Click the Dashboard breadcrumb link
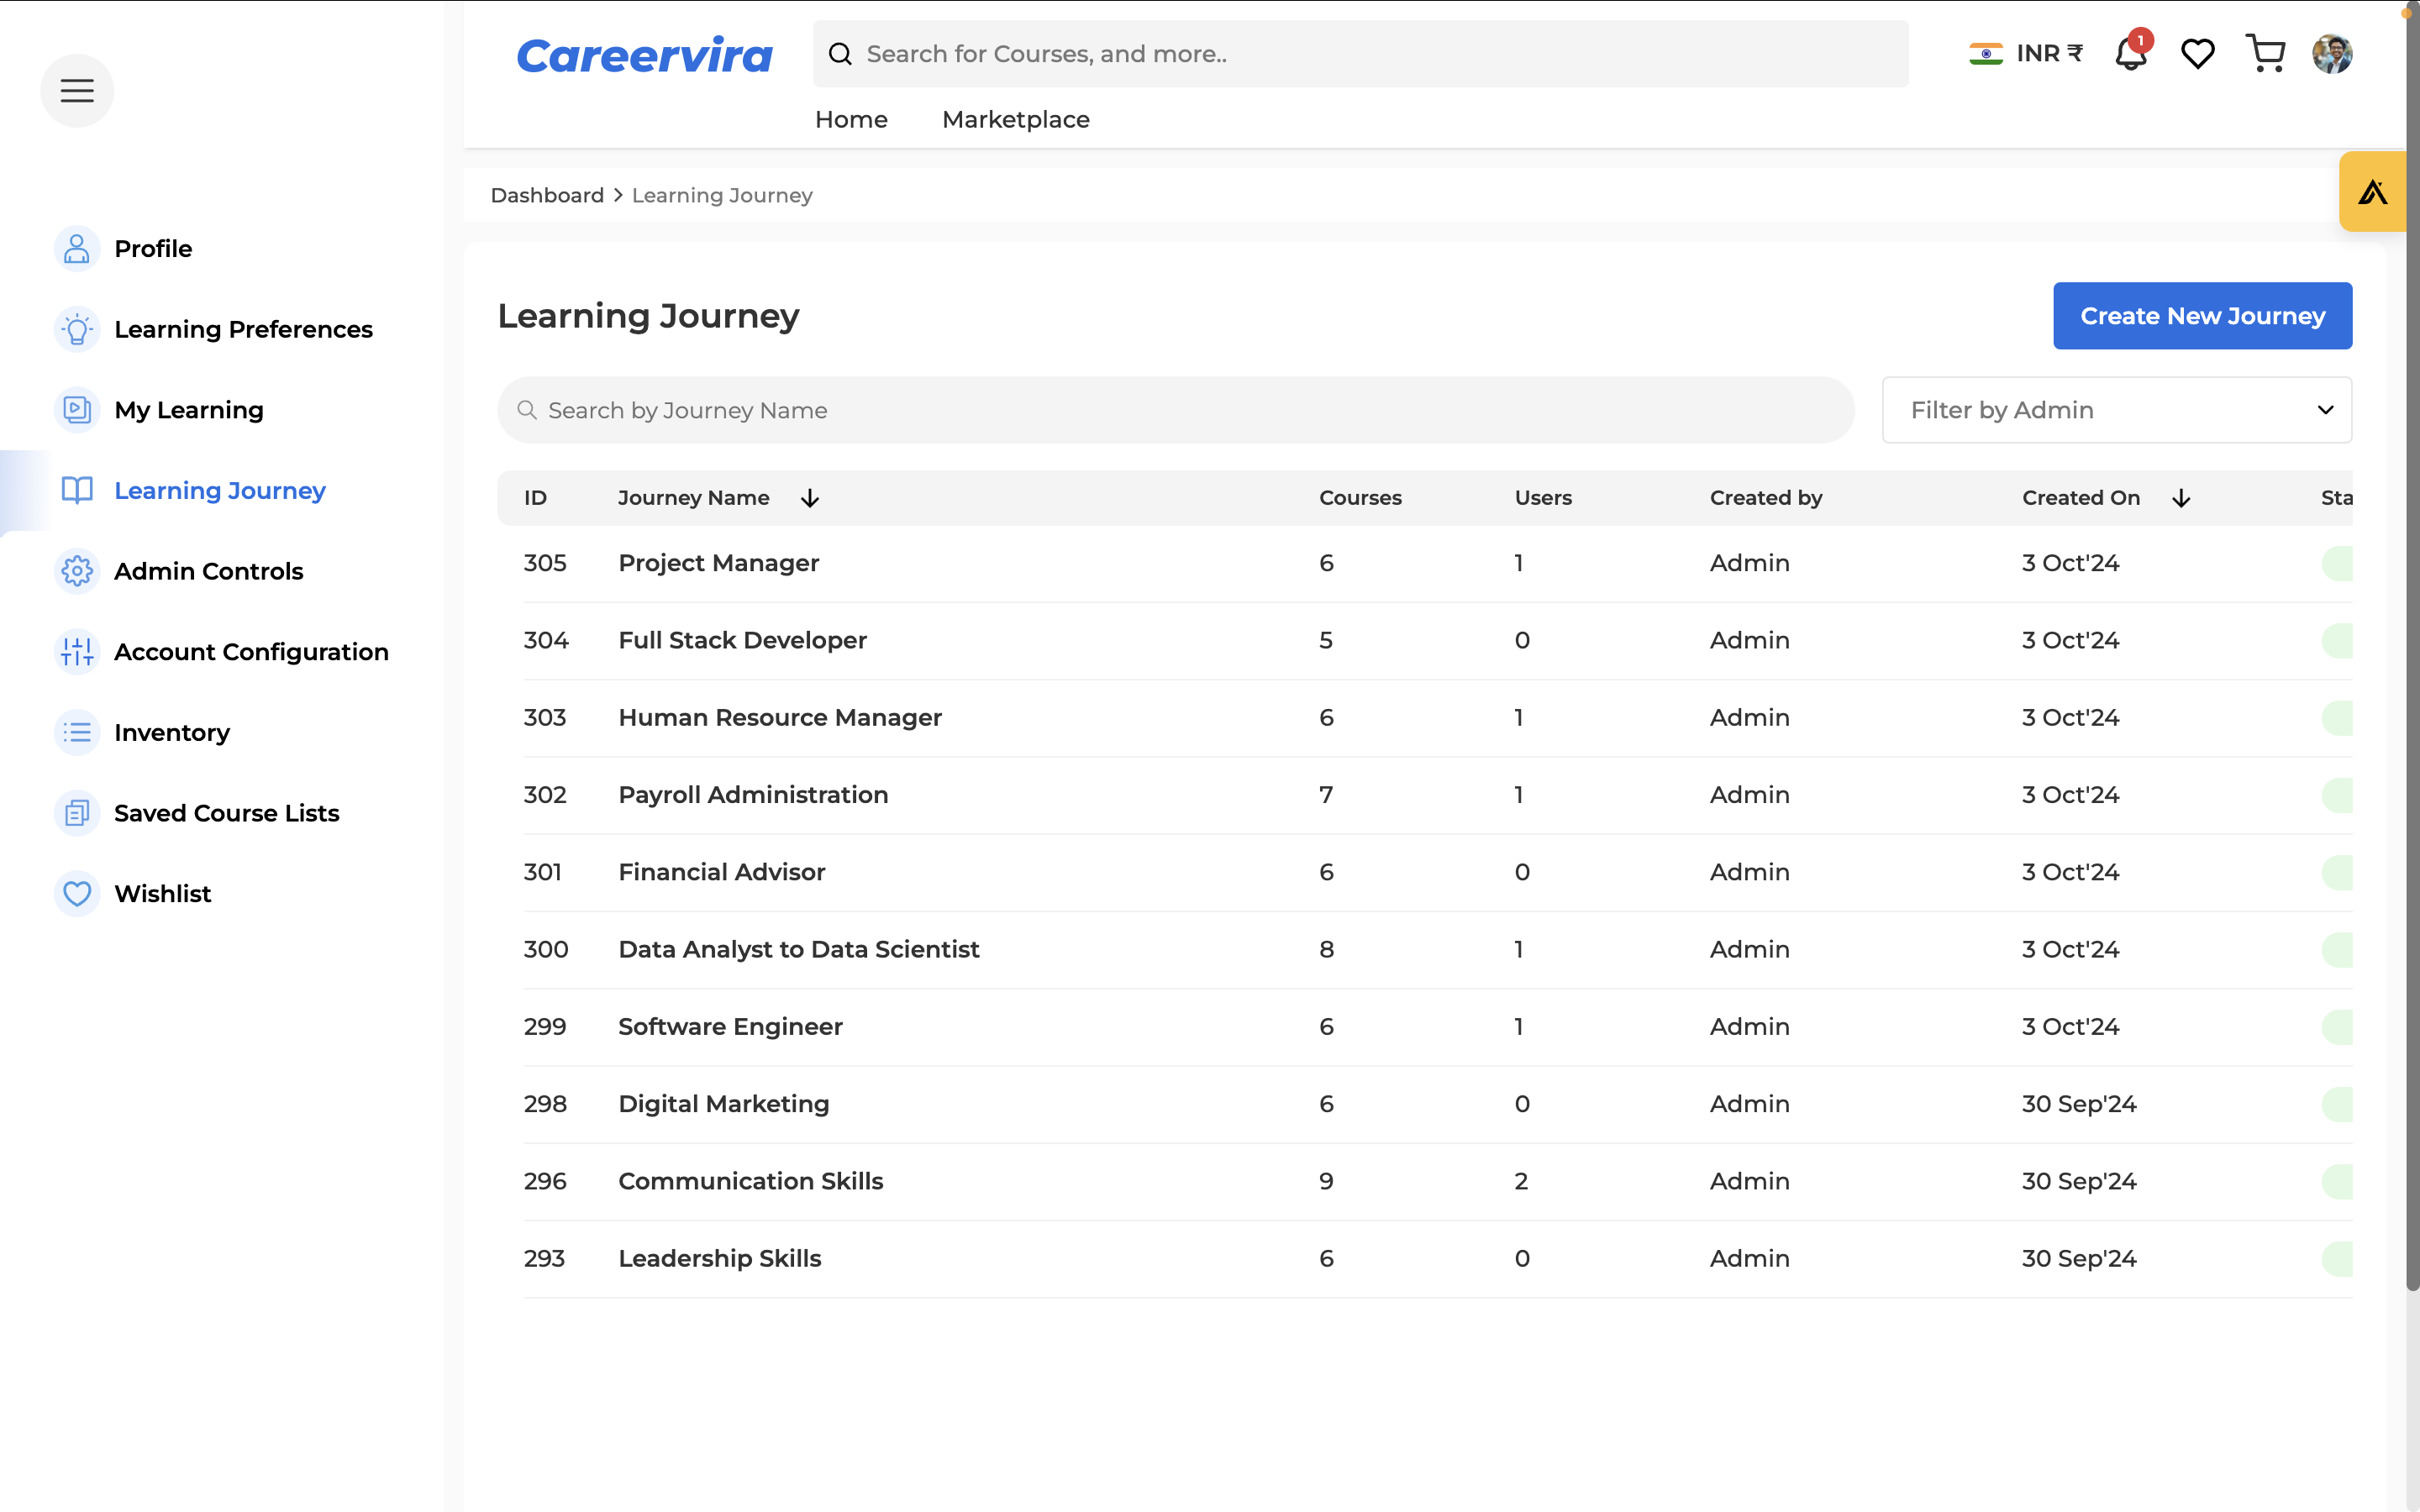Viewport: 2420px width, 1512px height. pos(547,195)
